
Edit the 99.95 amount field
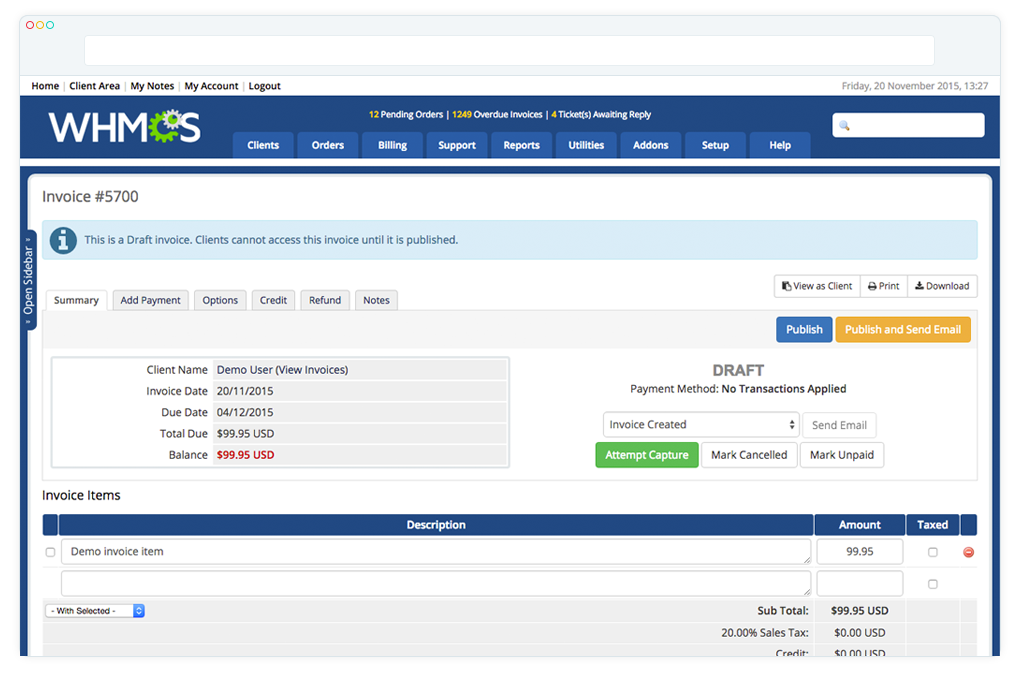859,551
